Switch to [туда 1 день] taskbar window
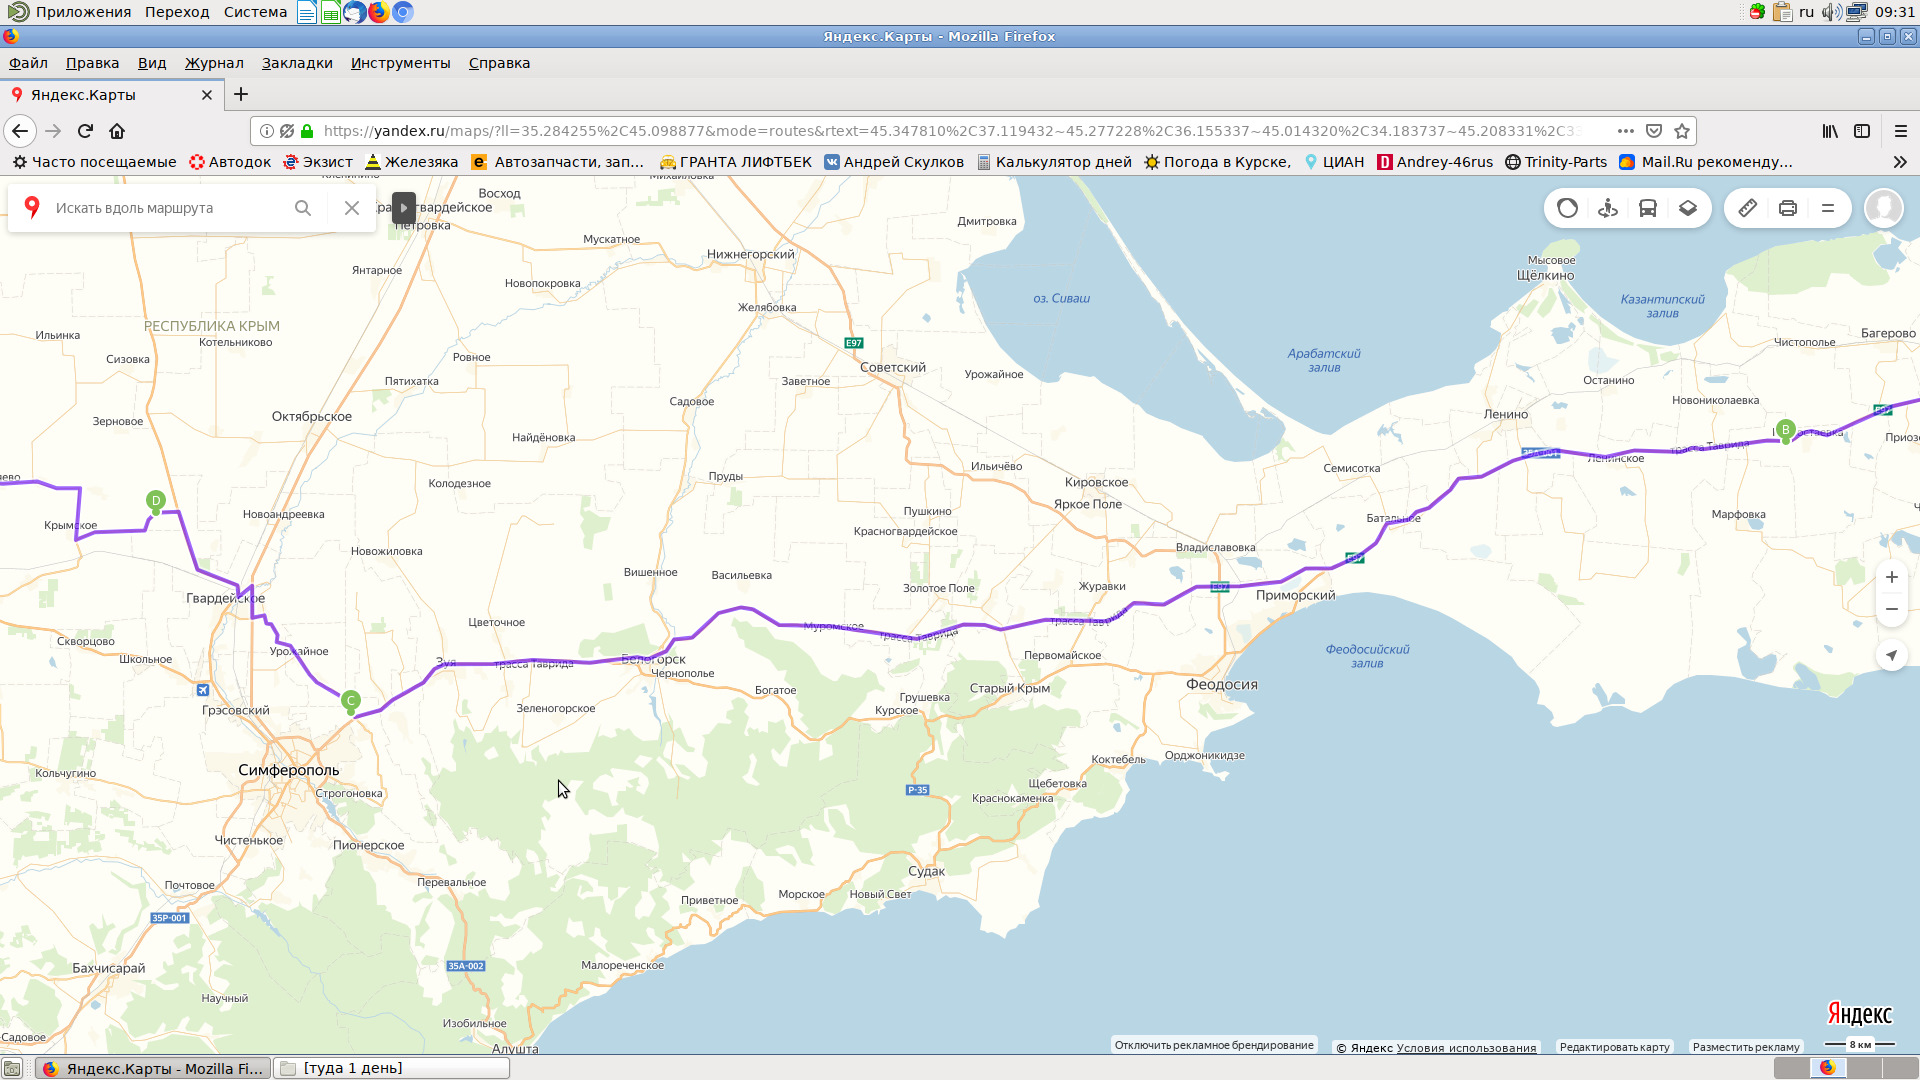This screenshot has width=1920, height=1080. tap(392, 1069)
